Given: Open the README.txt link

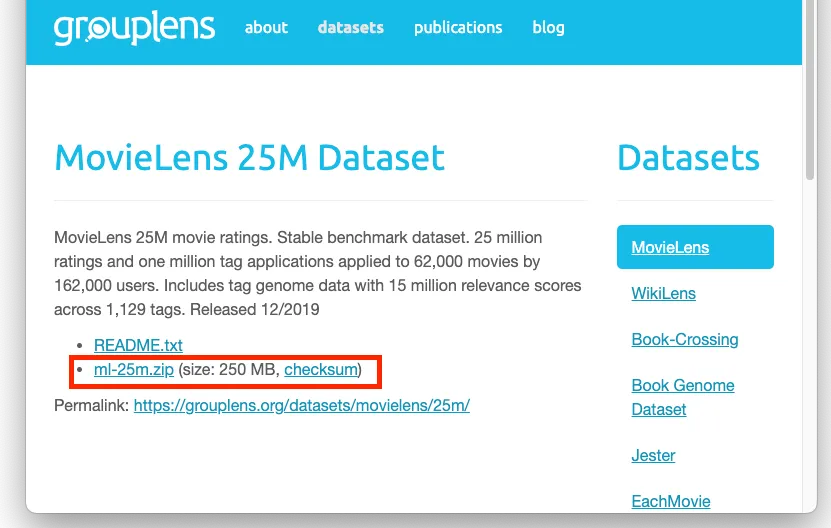Looking at the screenshot, I should point(138,345).
